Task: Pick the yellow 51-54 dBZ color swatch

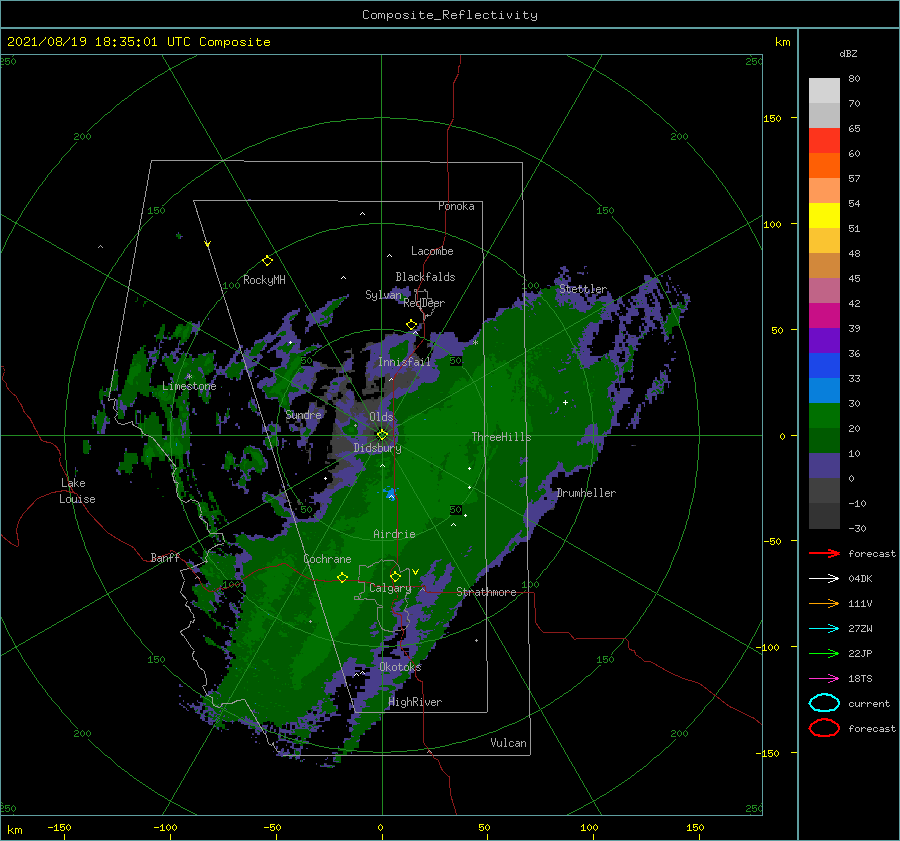Action: [824, 216]
